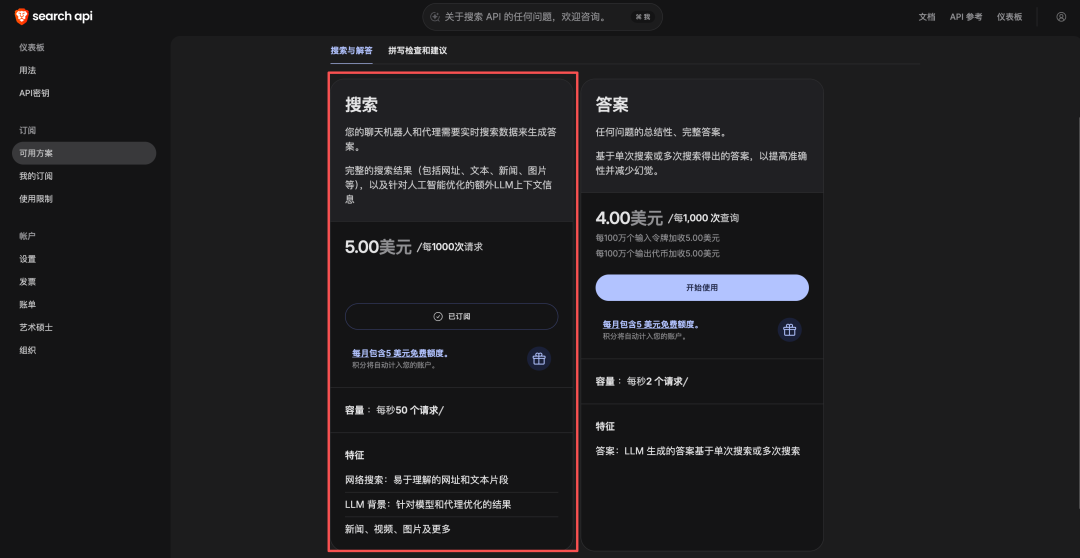
Task: Click 每100万个输入令牌加收5.00美元 text
Action: [x=658, y=238]
